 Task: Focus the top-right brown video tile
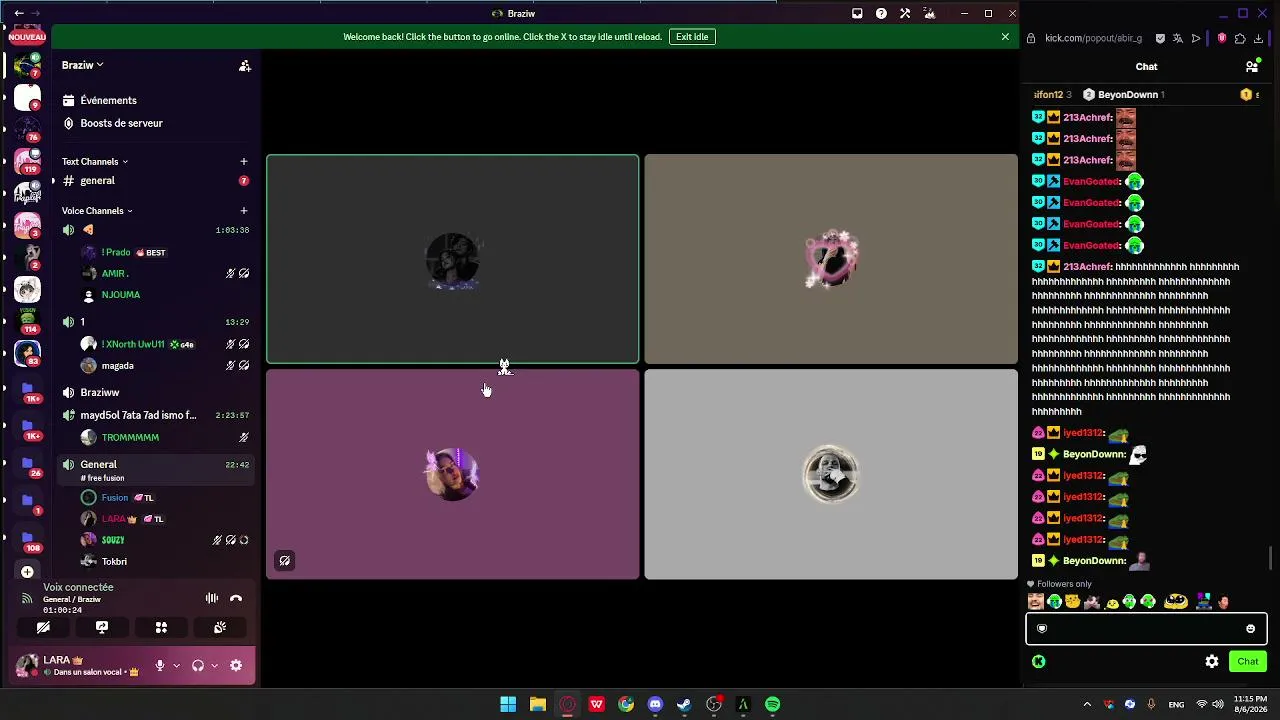(x=831, y=259)
